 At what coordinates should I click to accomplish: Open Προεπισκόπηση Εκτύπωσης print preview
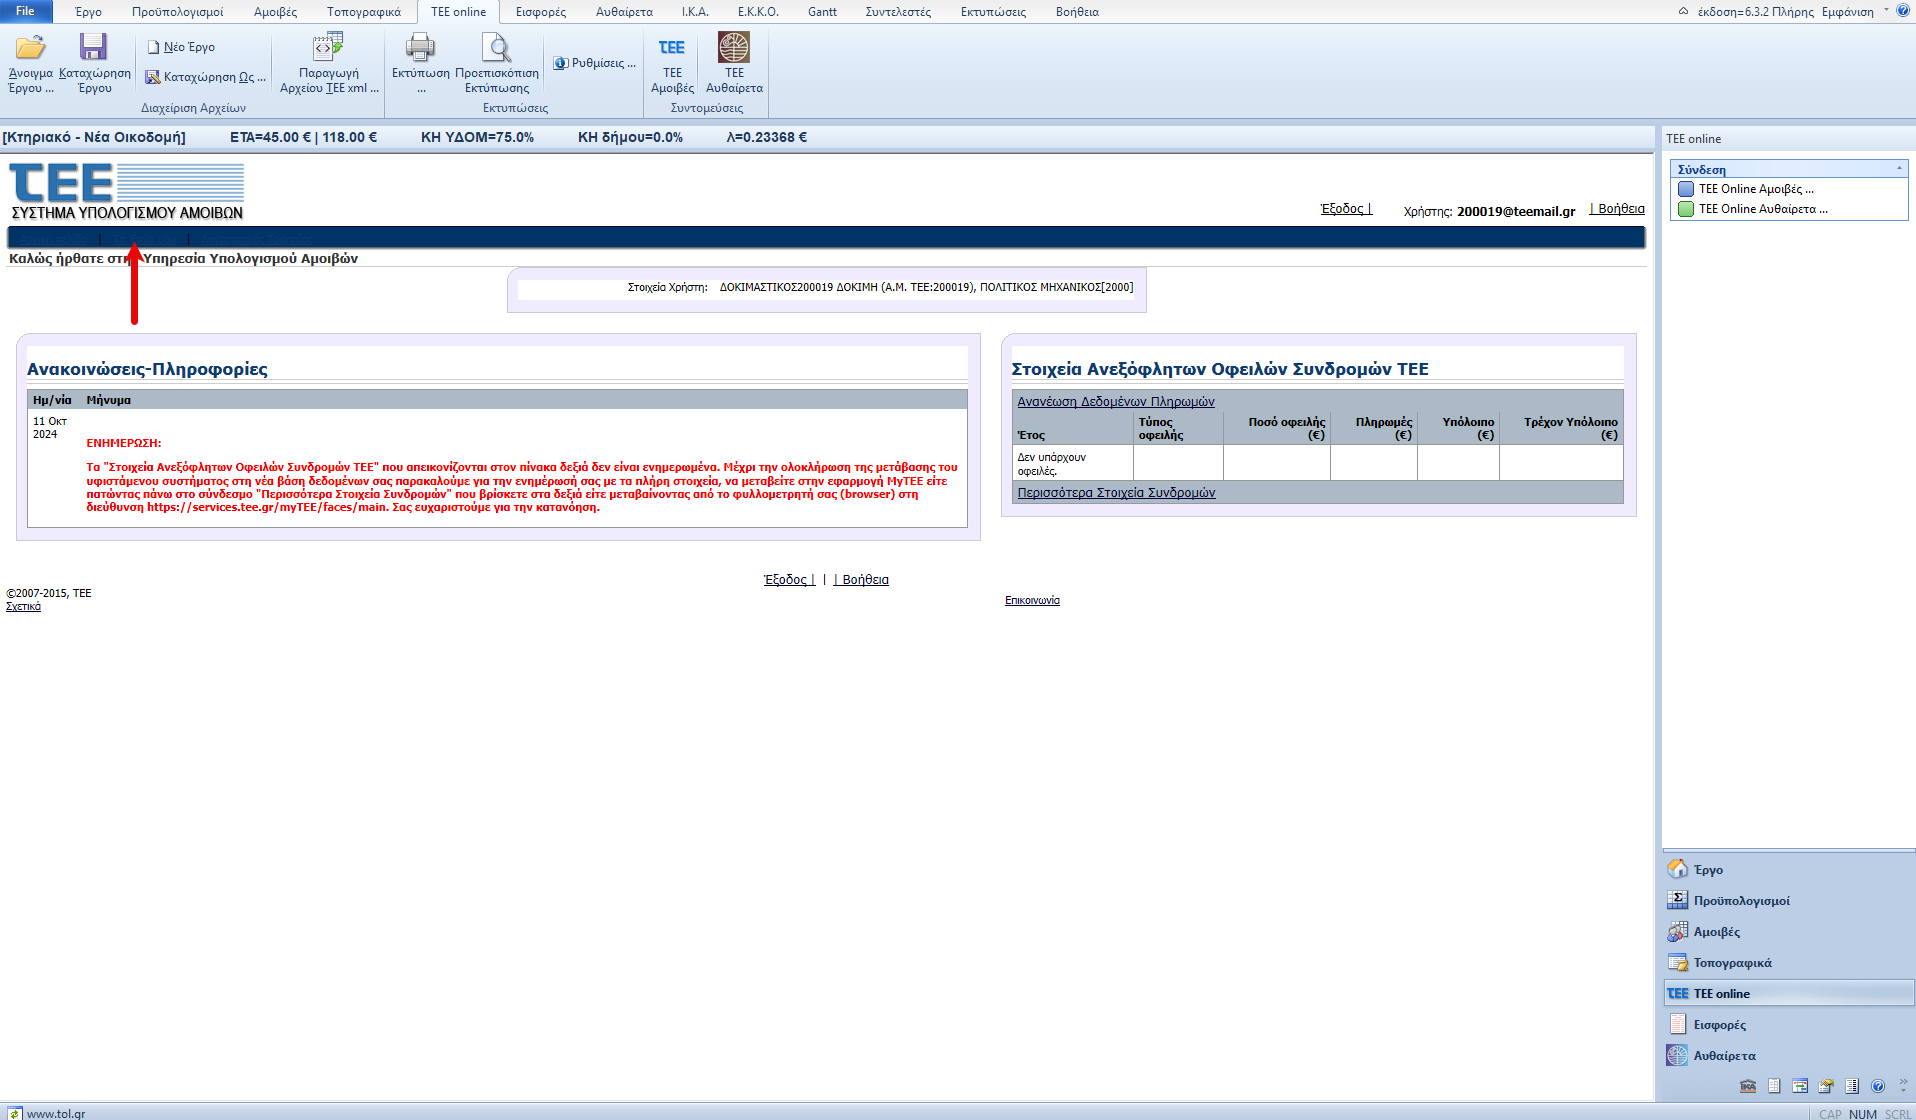[496, 48]
